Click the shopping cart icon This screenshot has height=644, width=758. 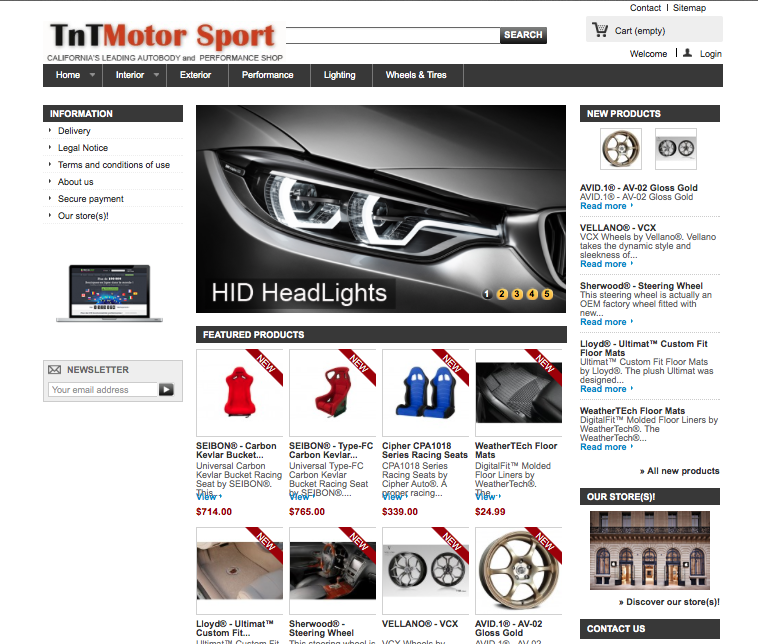tap(600, 30)
